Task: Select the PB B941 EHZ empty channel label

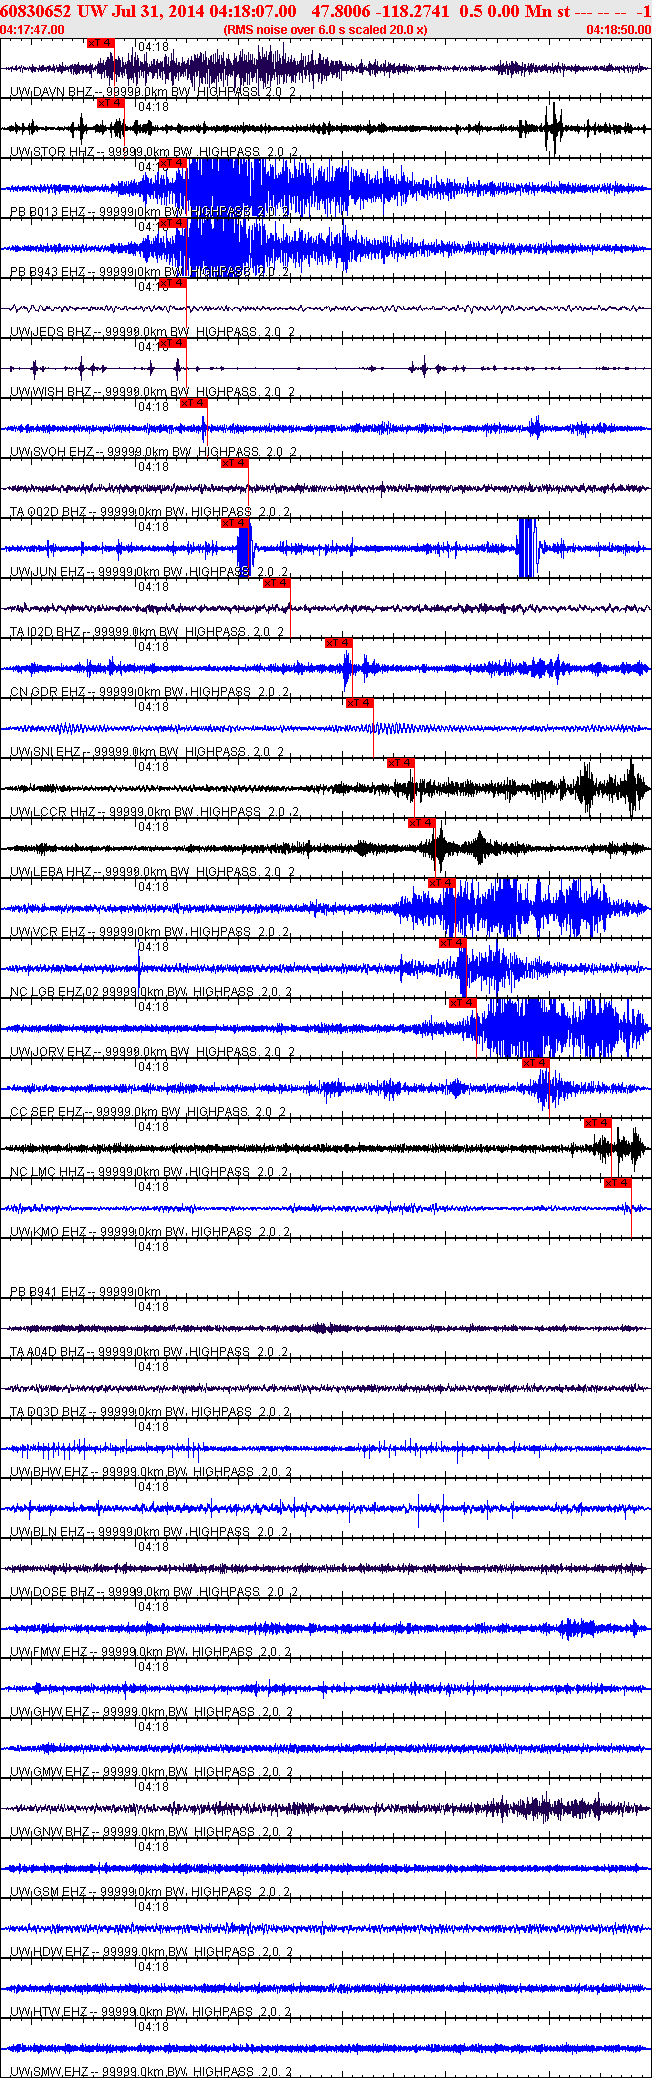Action: (x=85, y=1292)
